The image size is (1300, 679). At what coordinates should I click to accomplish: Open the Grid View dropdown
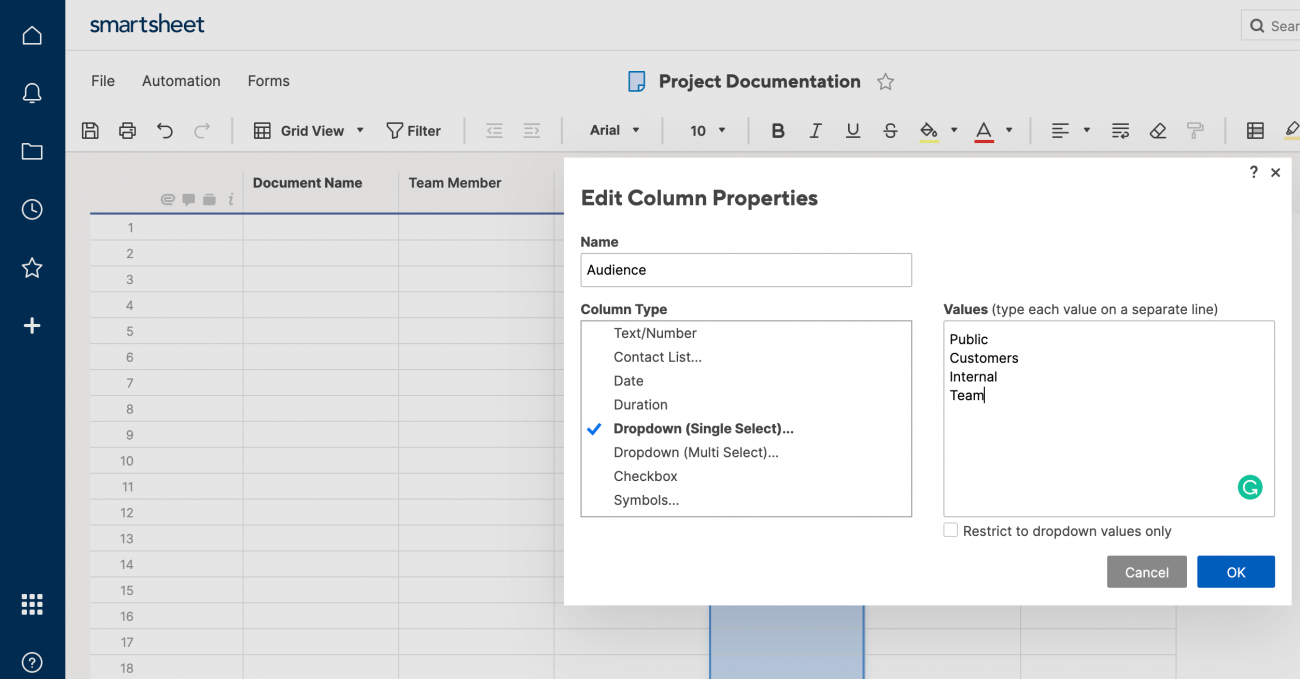click(x=358, y=130)
